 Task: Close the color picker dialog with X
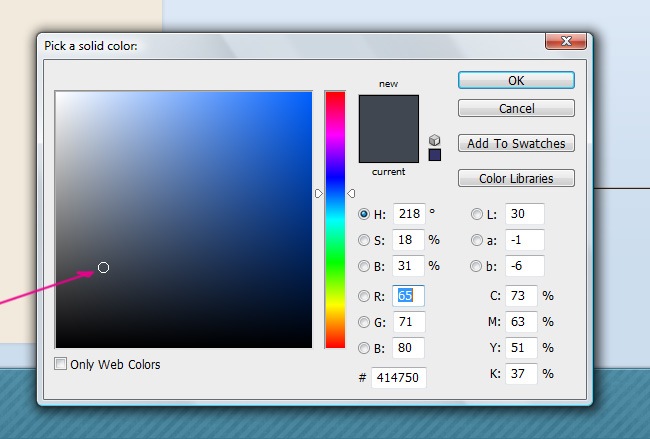pyautogui.click(x=565, y=42)
